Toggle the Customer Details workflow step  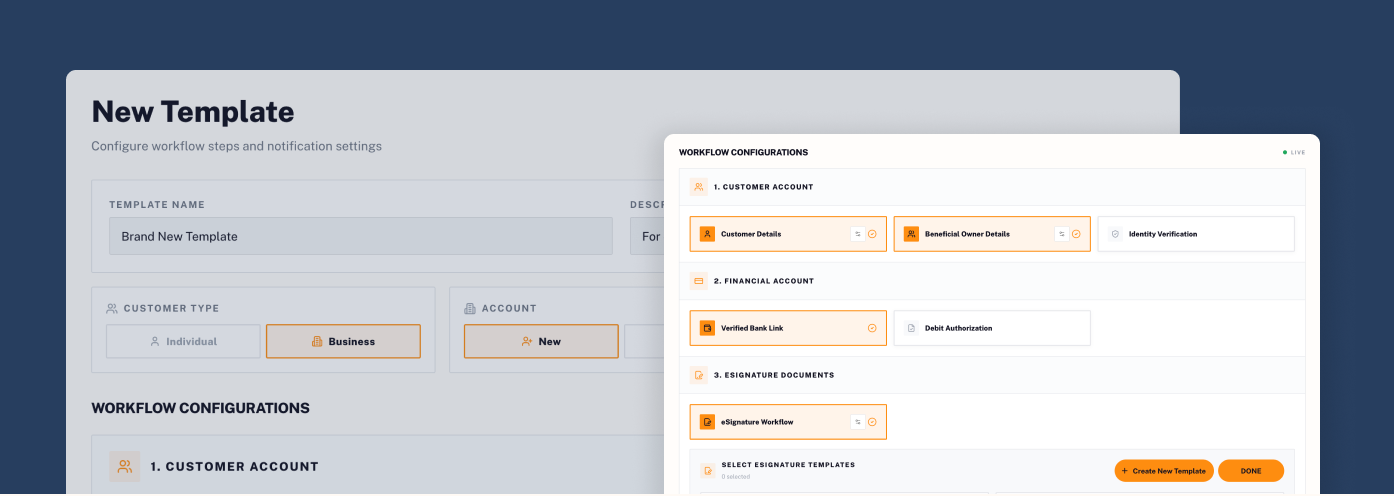(788, 234)
